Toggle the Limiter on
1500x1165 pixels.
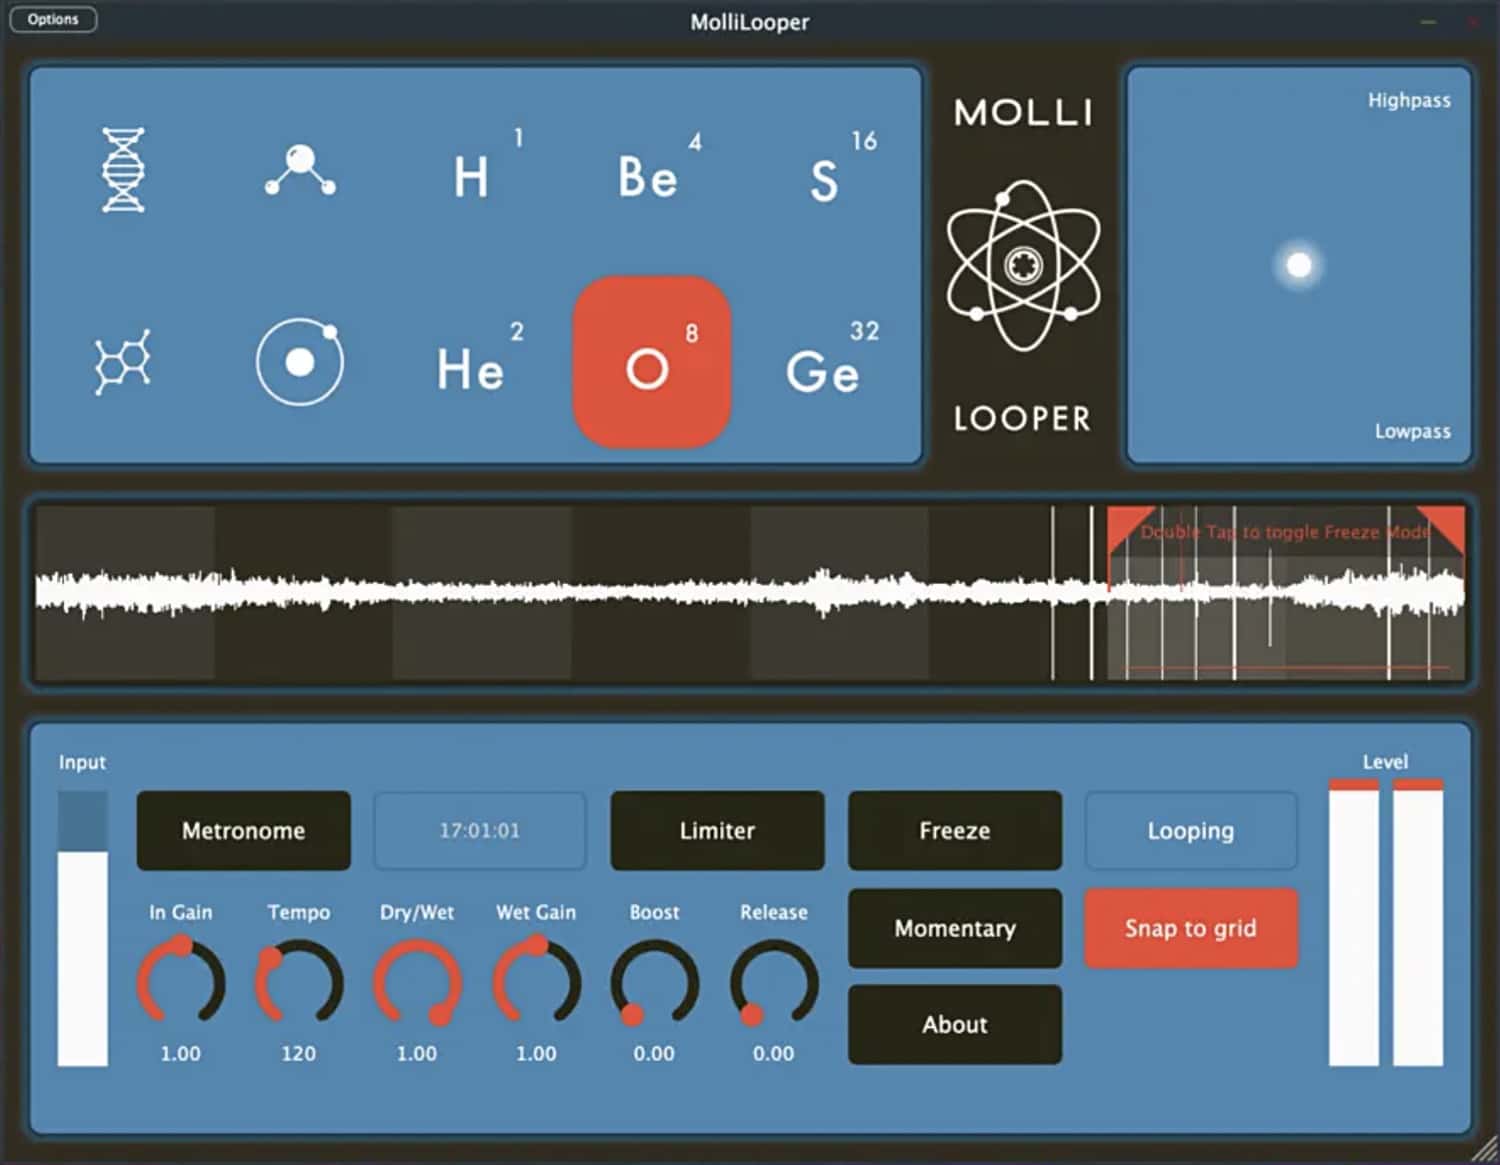click(x=717, y=831)
